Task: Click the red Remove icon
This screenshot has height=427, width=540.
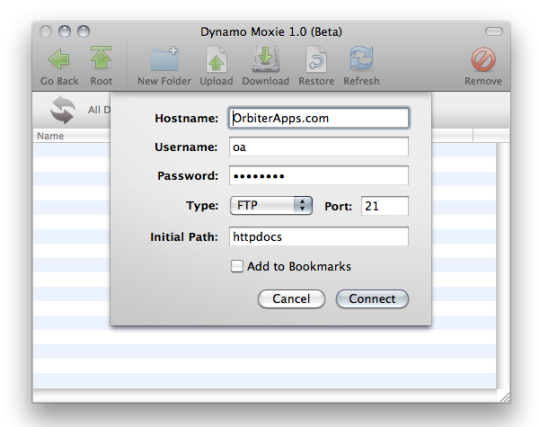Action: coord(483,60)
